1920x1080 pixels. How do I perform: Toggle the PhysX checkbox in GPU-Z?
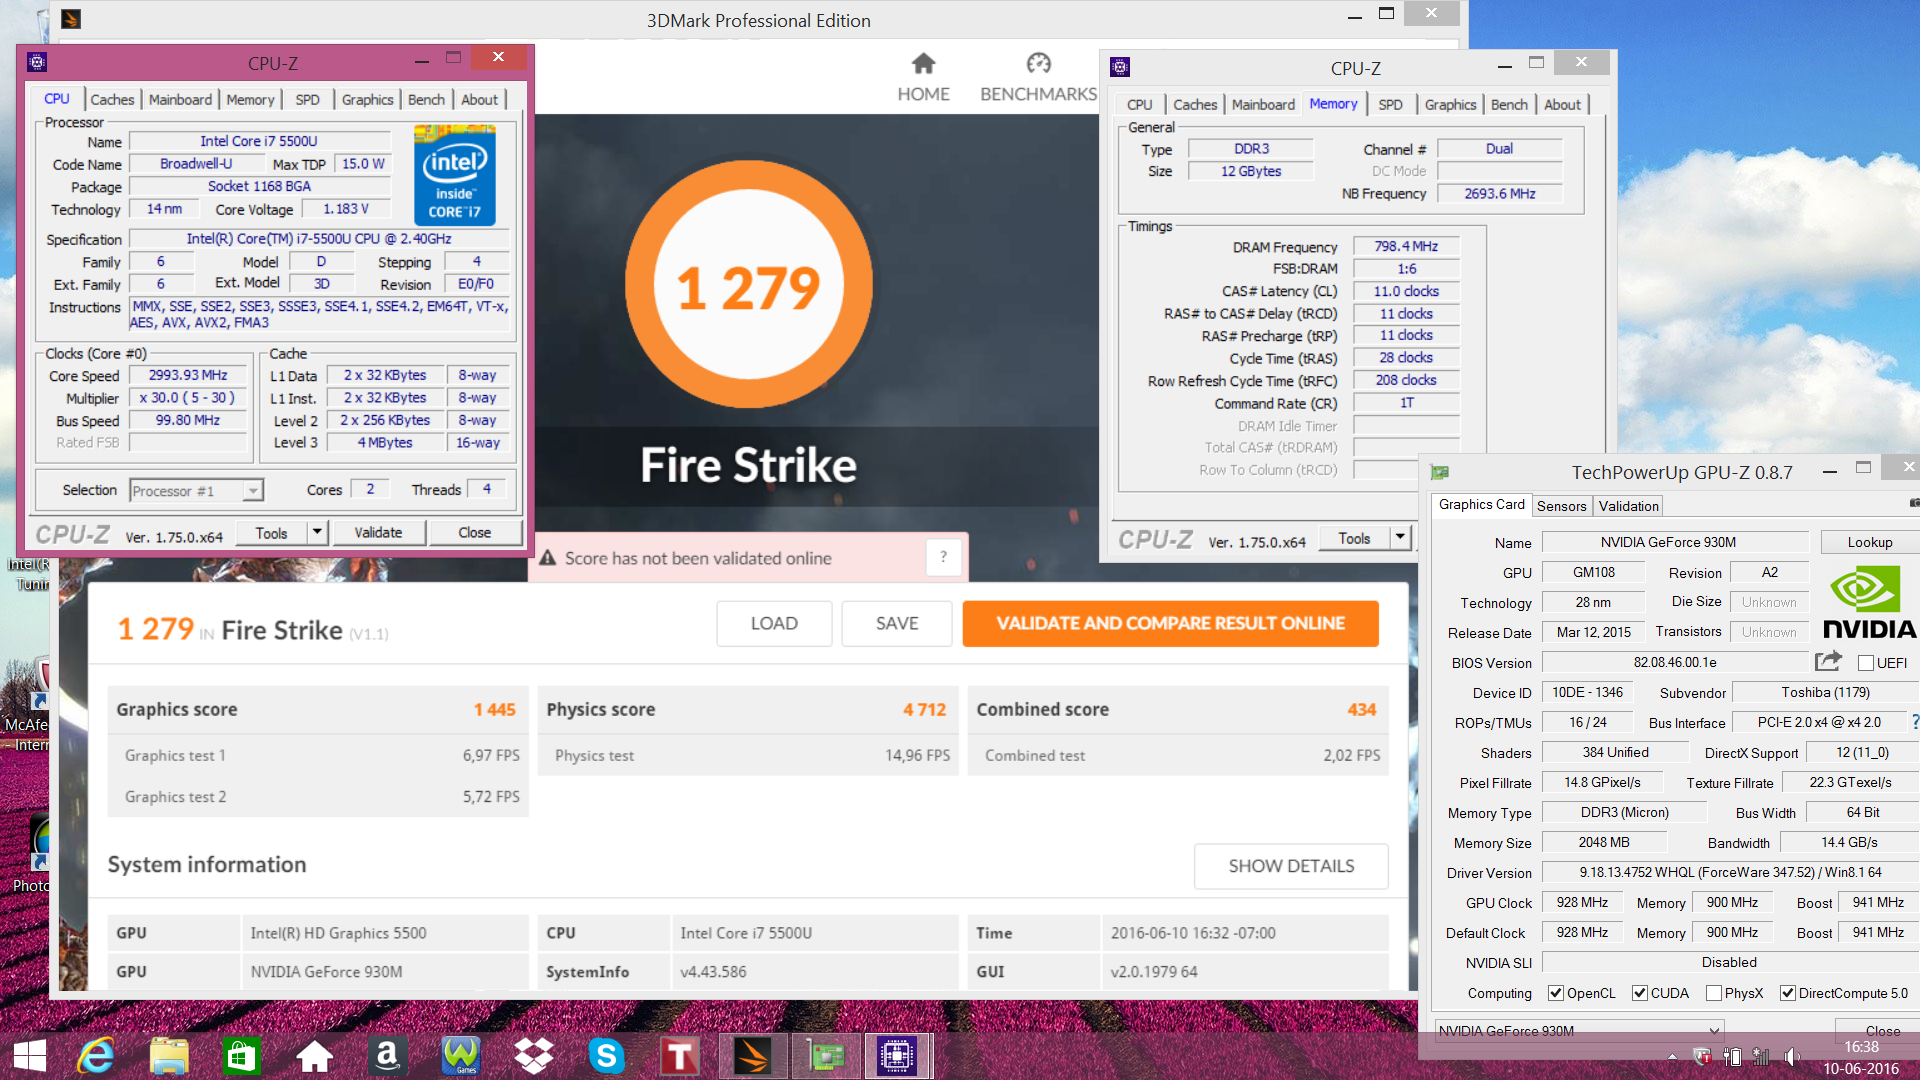click(1714, 993)
